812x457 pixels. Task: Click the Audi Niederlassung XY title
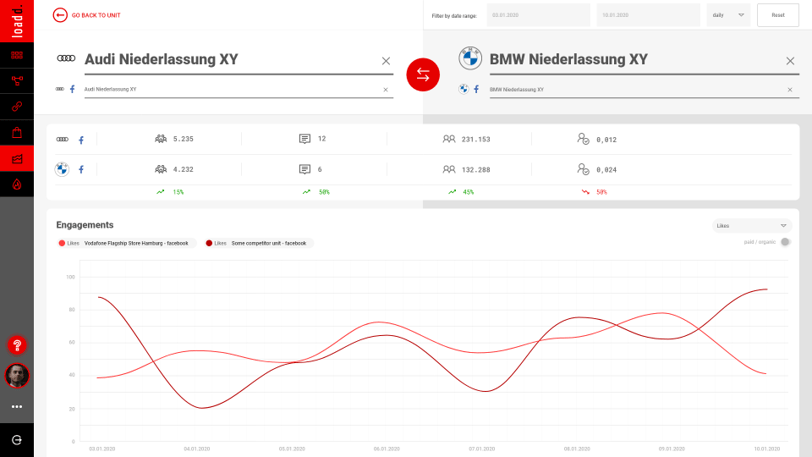point(161,59)
